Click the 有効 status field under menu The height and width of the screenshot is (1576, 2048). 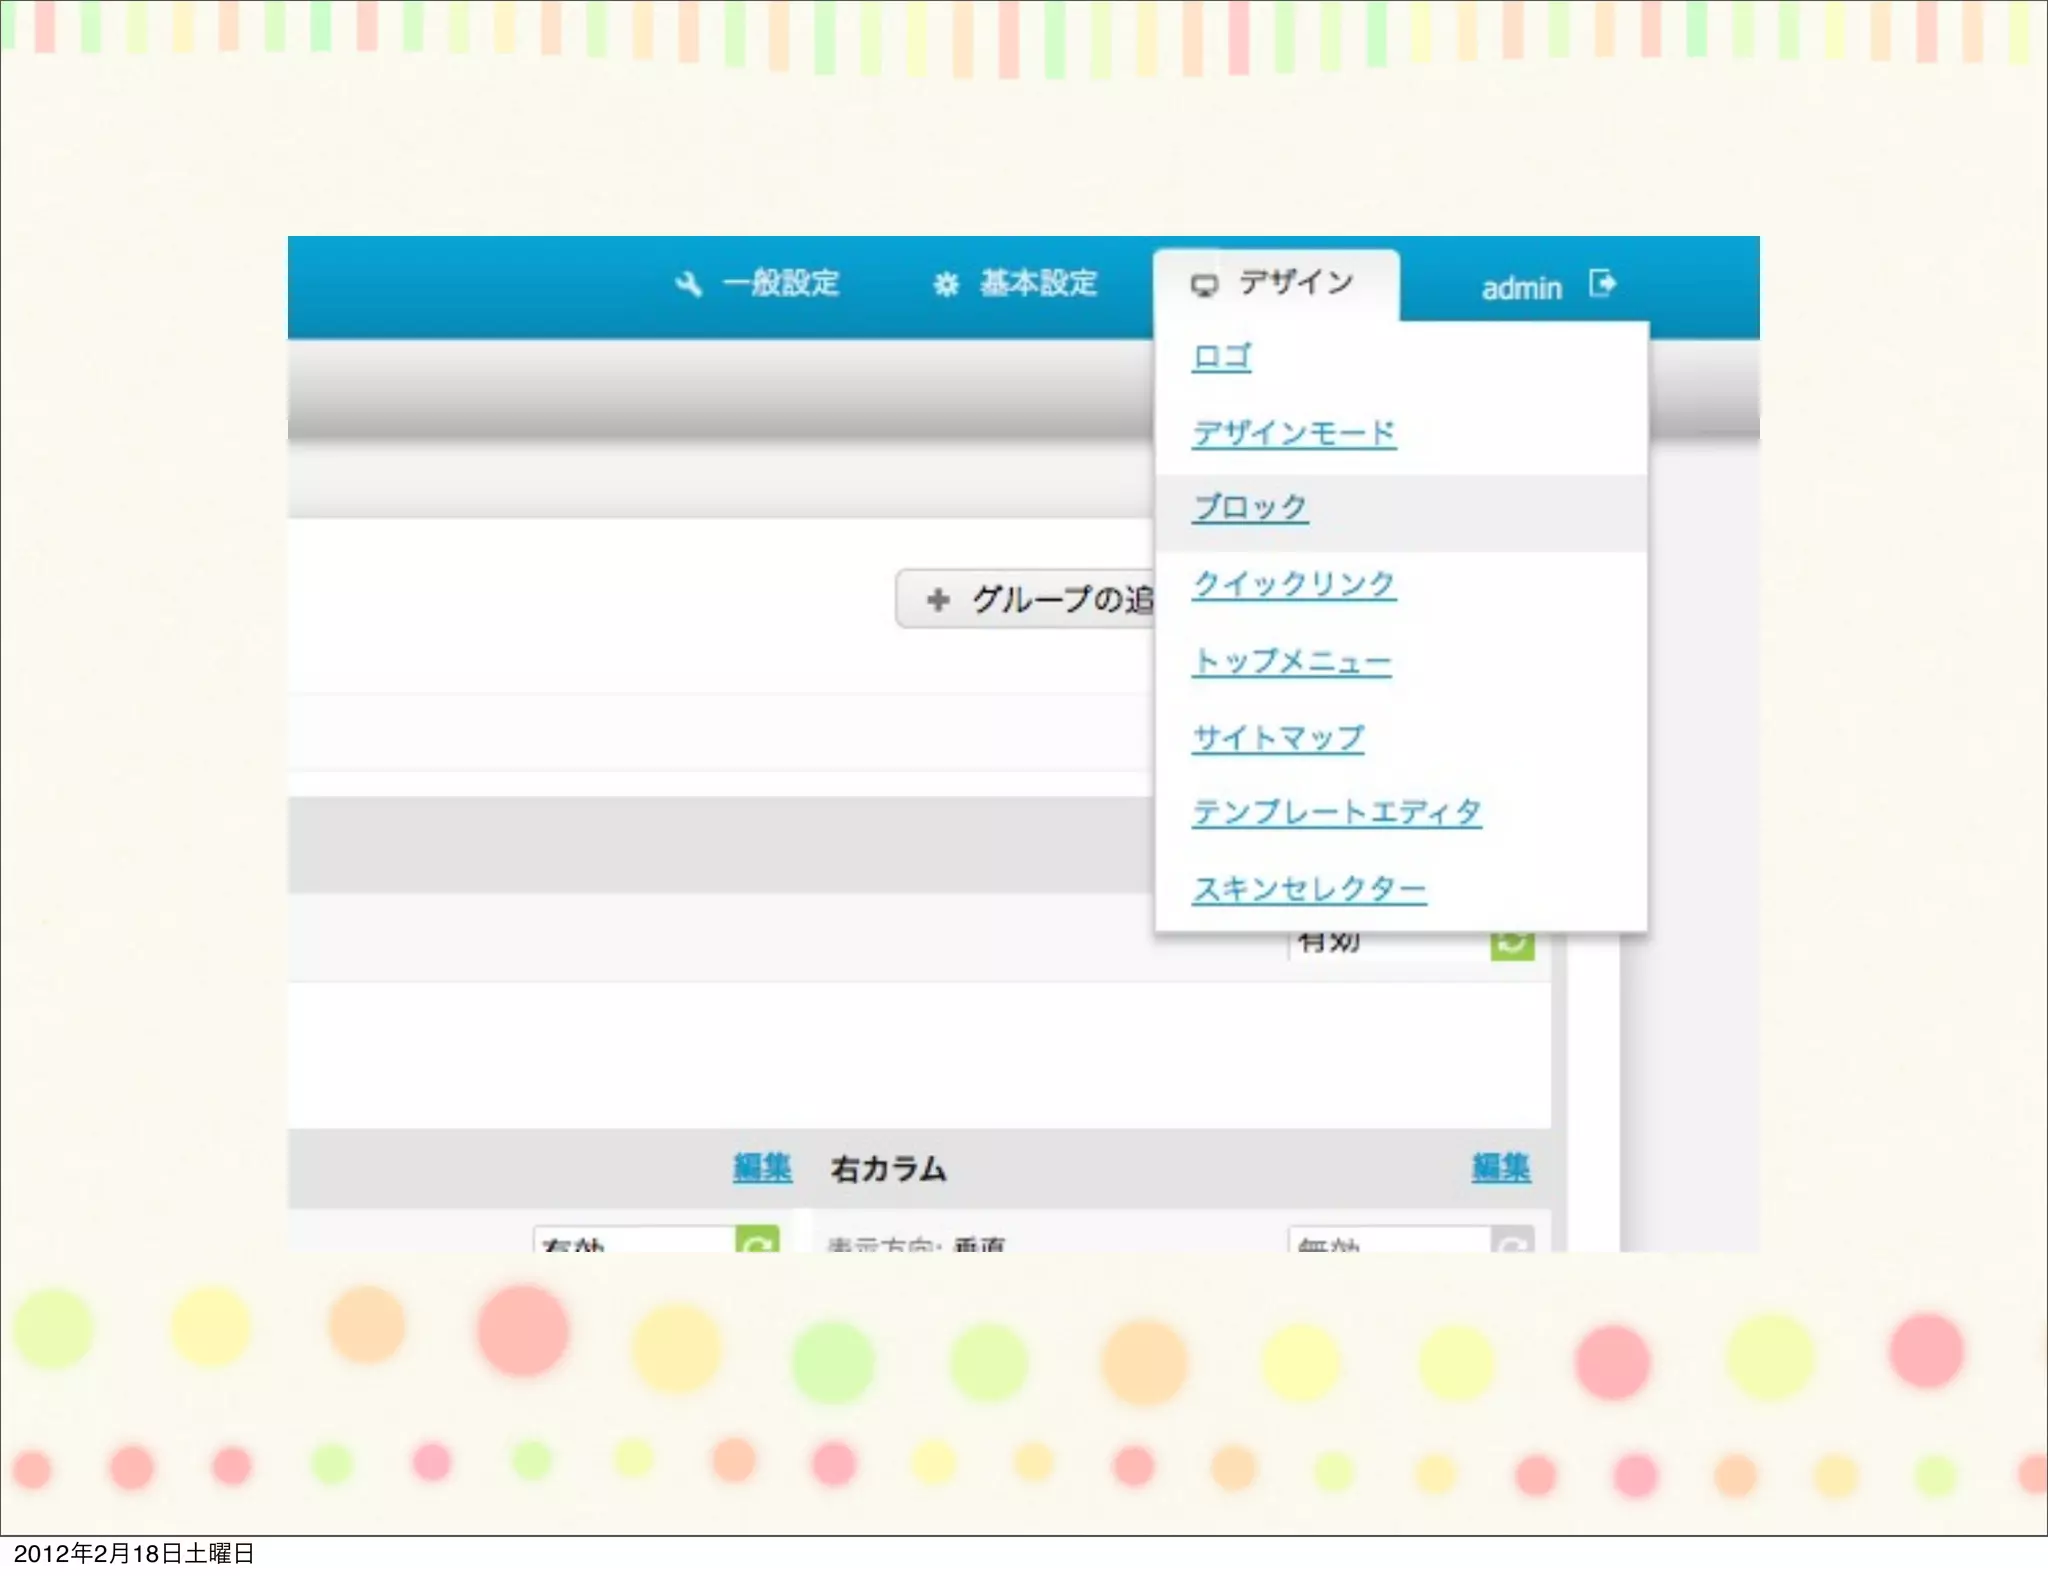(1390, 946)
